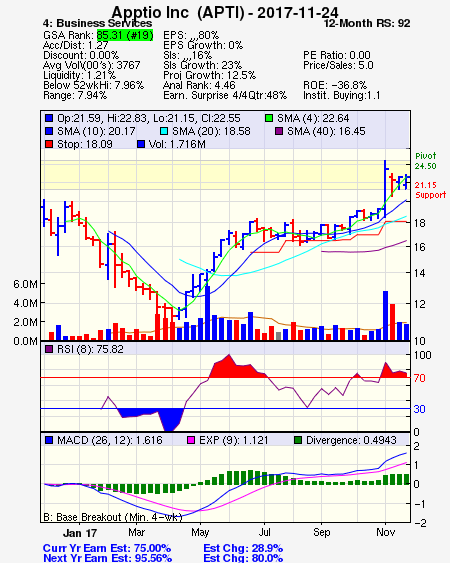Click the 12-Month RS: 92 label
450x563 pixels.
(367, 23)
